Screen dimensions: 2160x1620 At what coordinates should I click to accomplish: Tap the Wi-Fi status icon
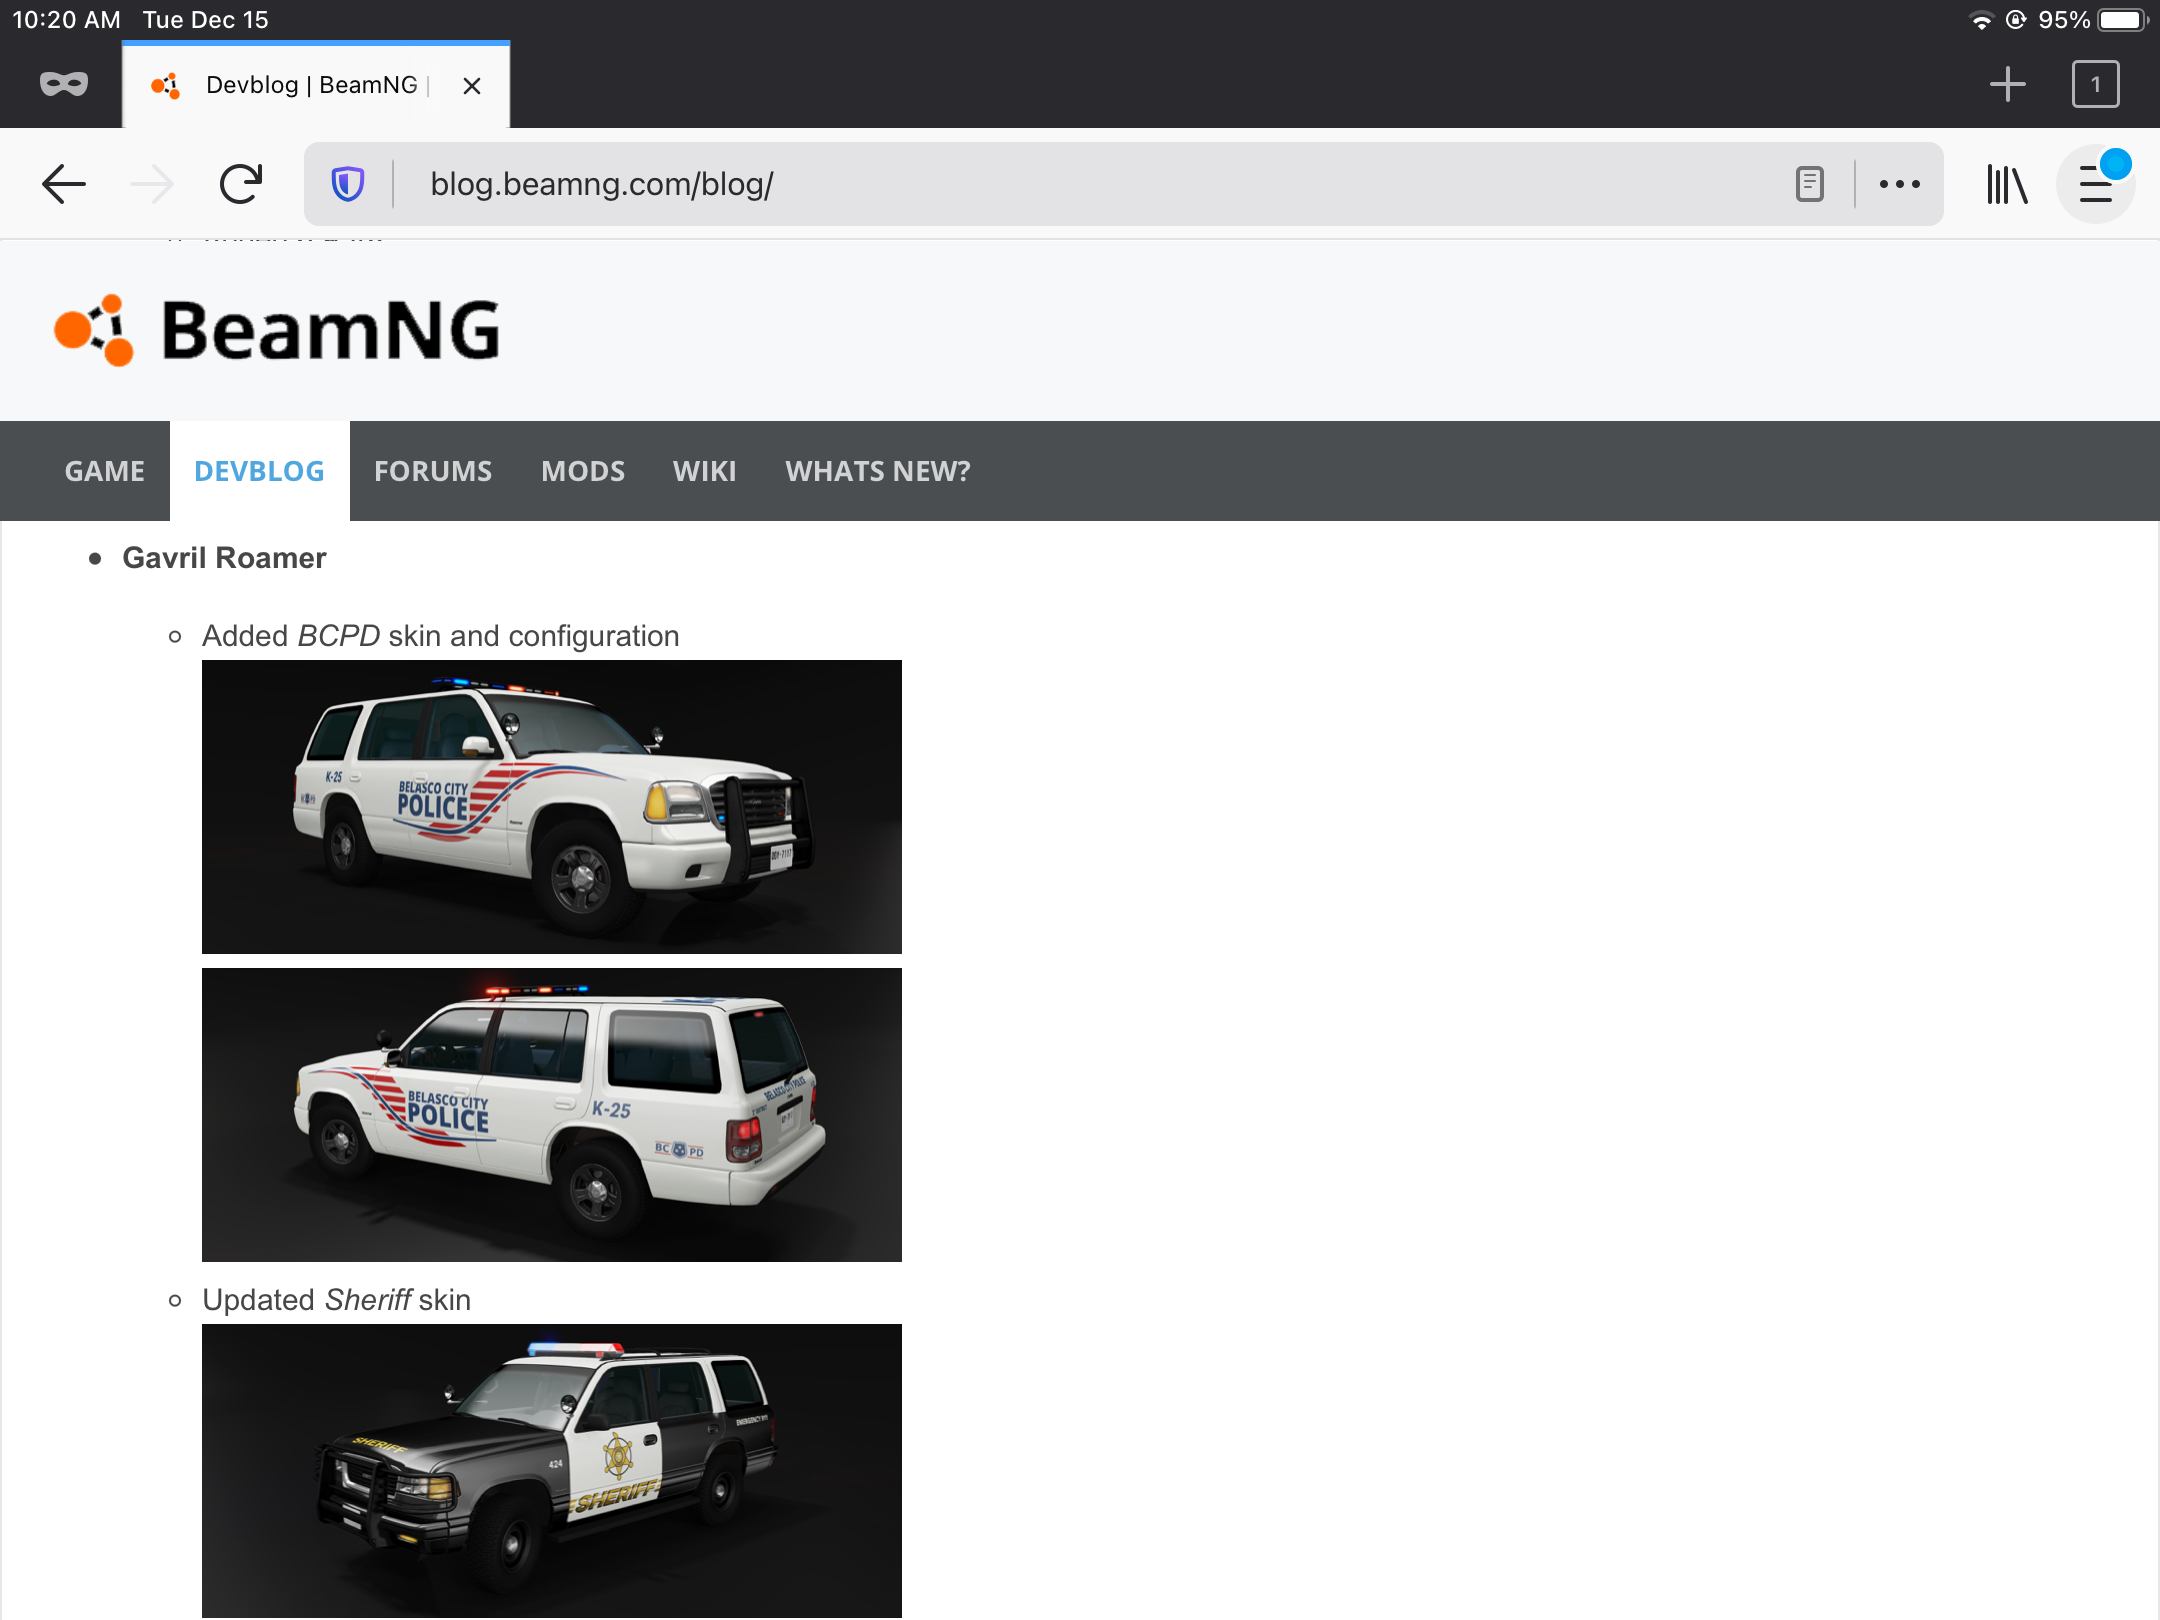click(1981, 20)
